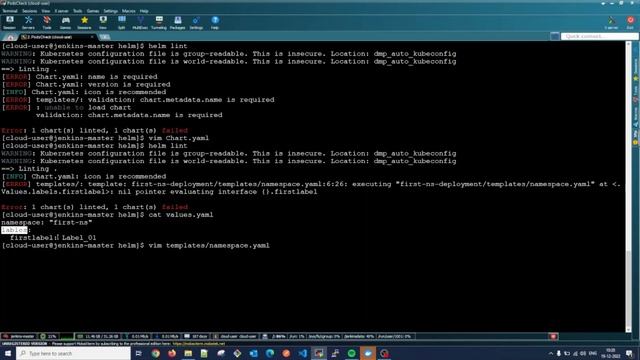640x360 pixels.
Task: Enable MultiExec mode icon
Action: tap(140, 22)
